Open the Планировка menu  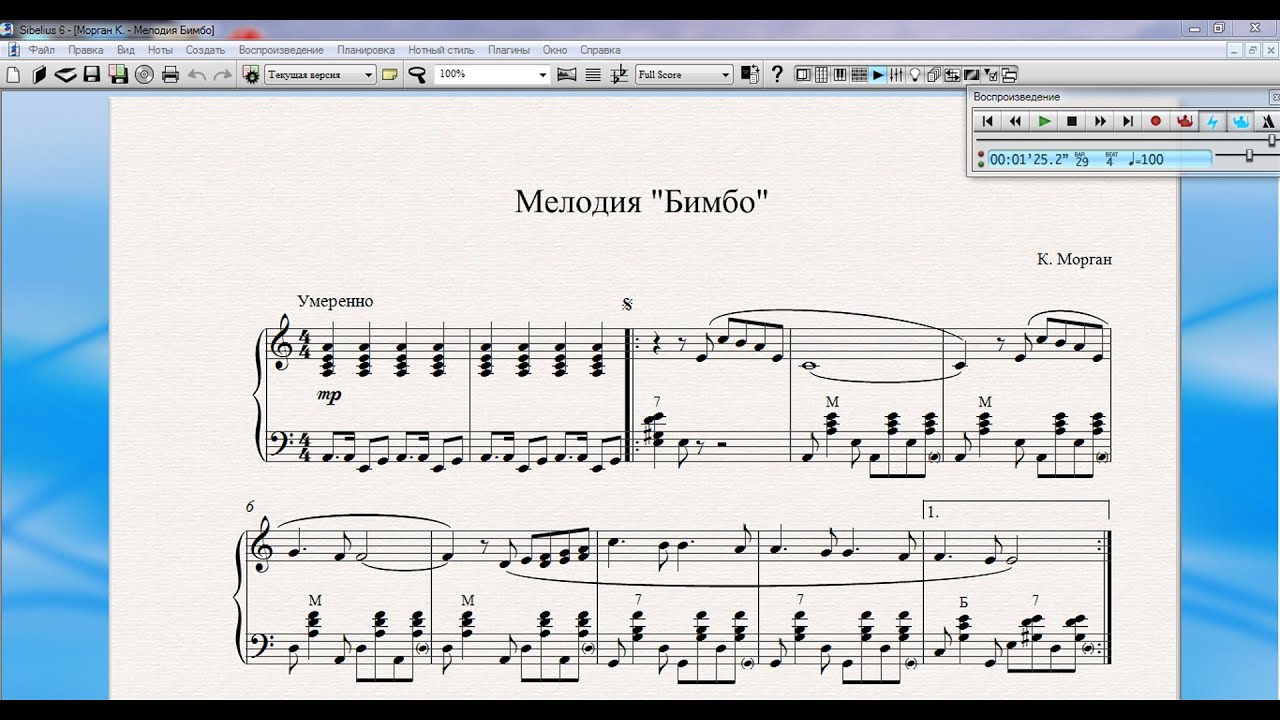pos(366,49)
